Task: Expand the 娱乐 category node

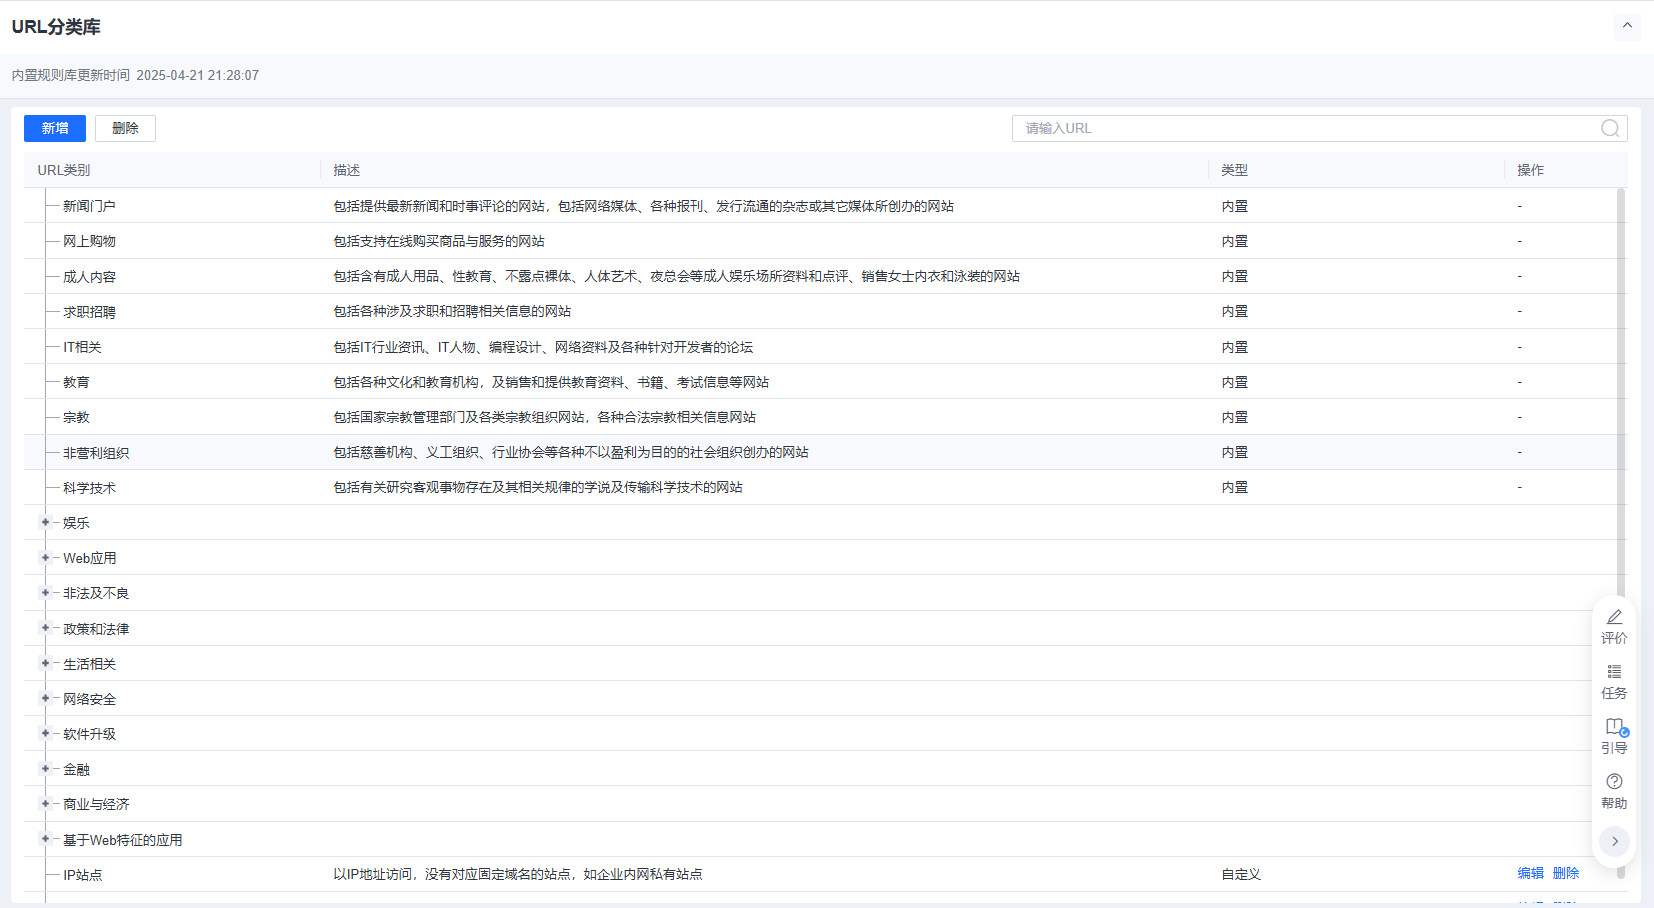Action: (x=45, y=522)
